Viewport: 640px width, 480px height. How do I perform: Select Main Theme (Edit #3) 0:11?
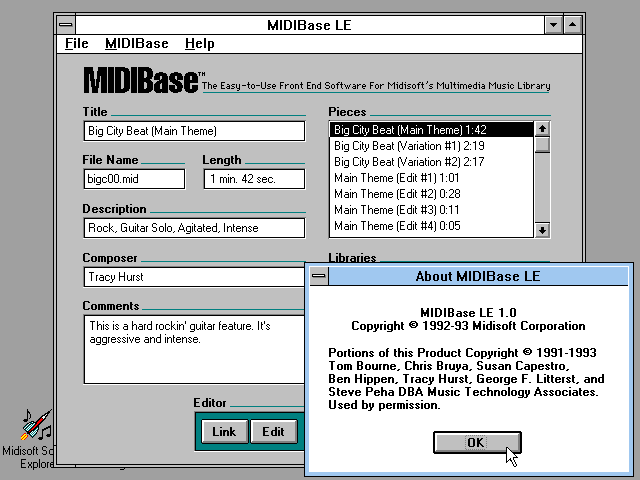click(431, 209)
